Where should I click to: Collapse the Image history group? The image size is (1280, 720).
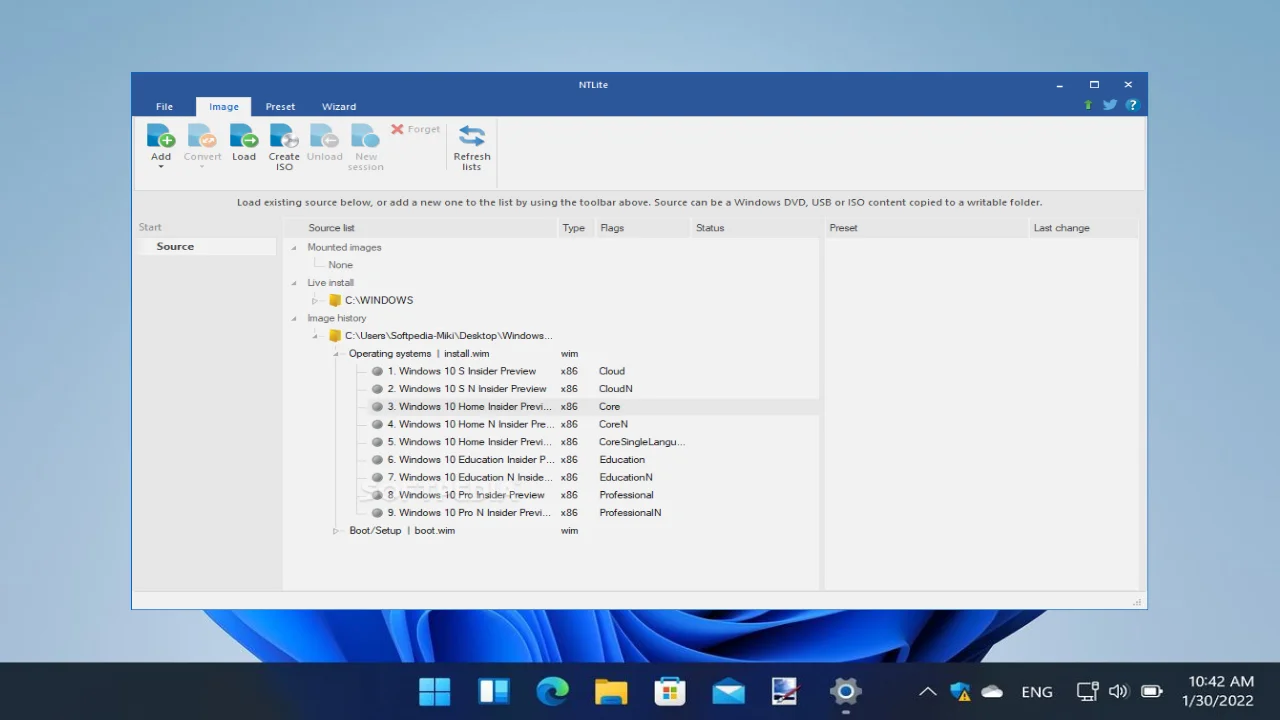click(294, 318)
